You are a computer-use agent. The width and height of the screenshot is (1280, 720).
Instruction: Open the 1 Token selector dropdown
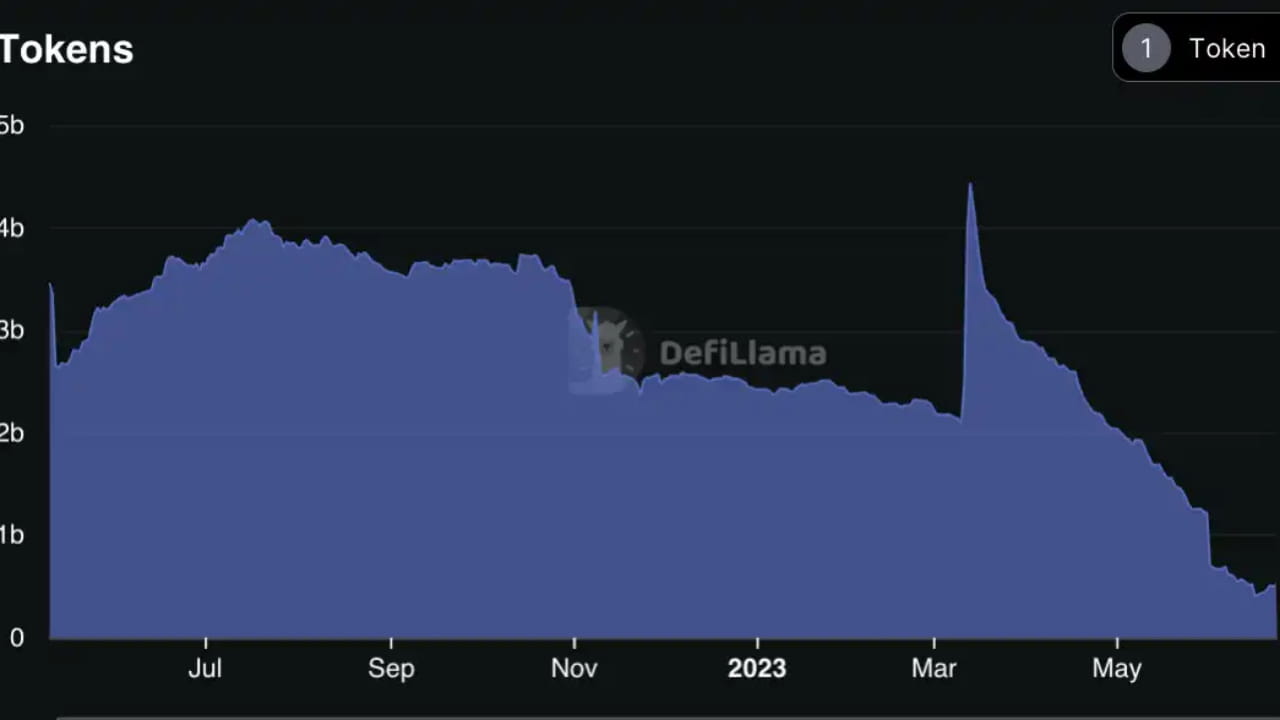click(x=1197, y=47)
